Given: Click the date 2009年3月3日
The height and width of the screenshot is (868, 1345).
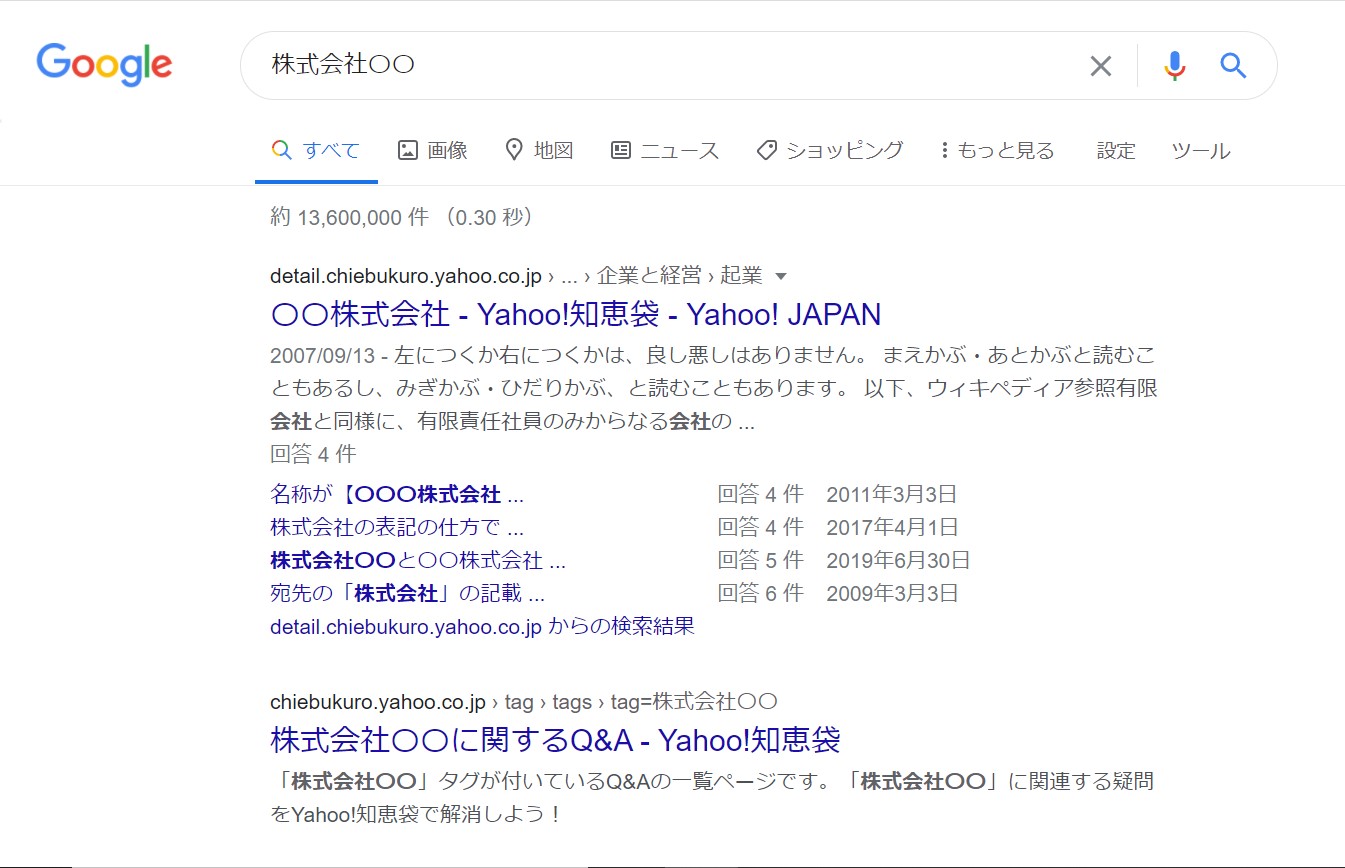Looking at the screenshot, I should tap(892, 593).
